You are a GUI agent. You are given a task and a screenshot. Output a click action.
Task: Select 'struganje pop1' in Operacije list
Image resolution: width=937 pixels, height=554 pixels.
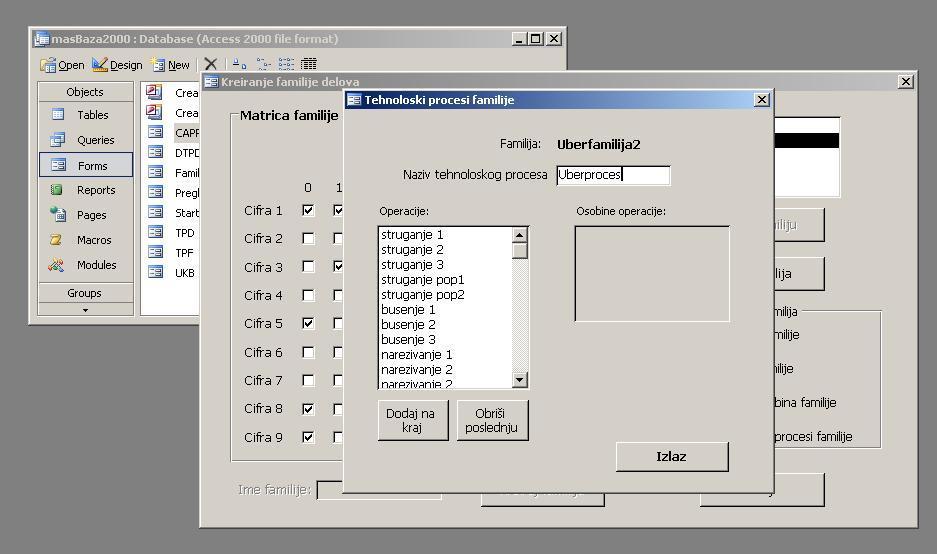click(445, 280)
